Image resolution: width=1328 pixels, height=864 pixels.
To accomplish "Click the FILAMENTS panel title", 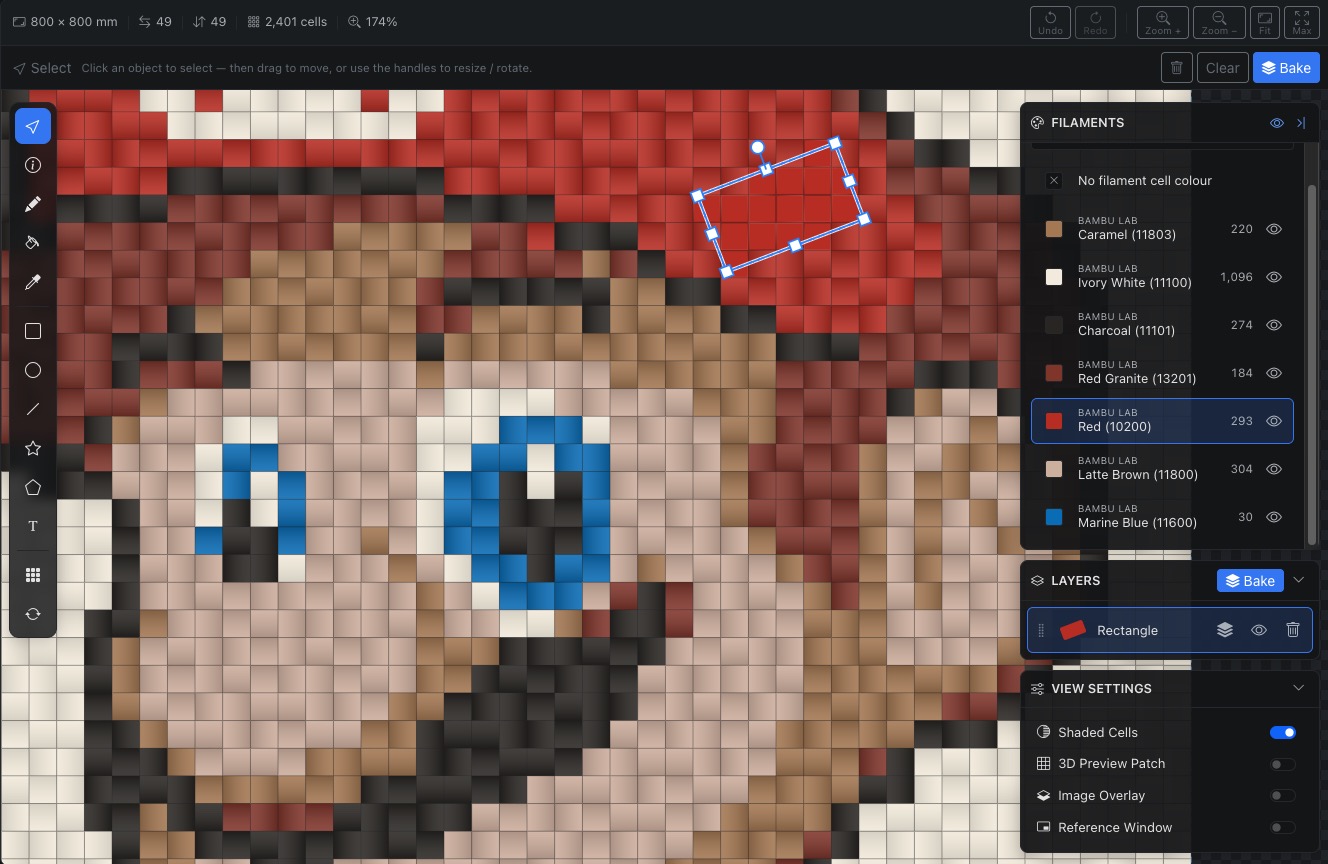I will coord(1087,123).
